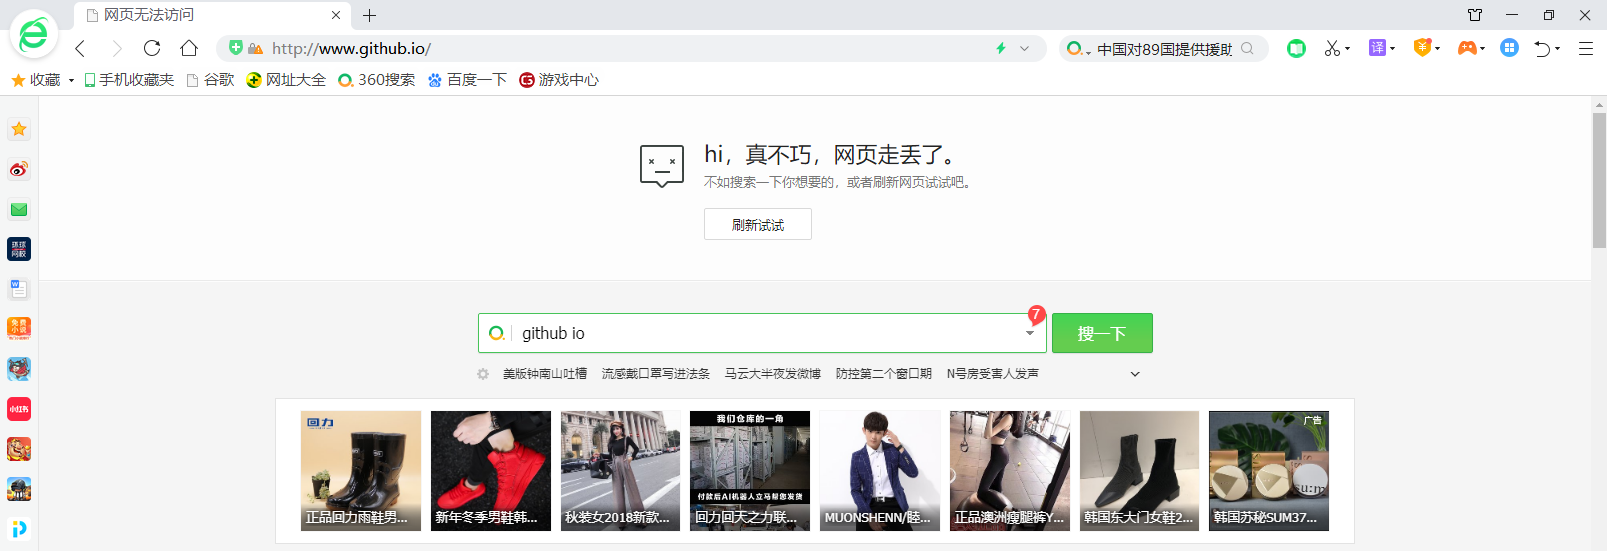This screenshot has width=1607, height=551.
Task: Open the game controller extension
Action: coord(1467,48)
